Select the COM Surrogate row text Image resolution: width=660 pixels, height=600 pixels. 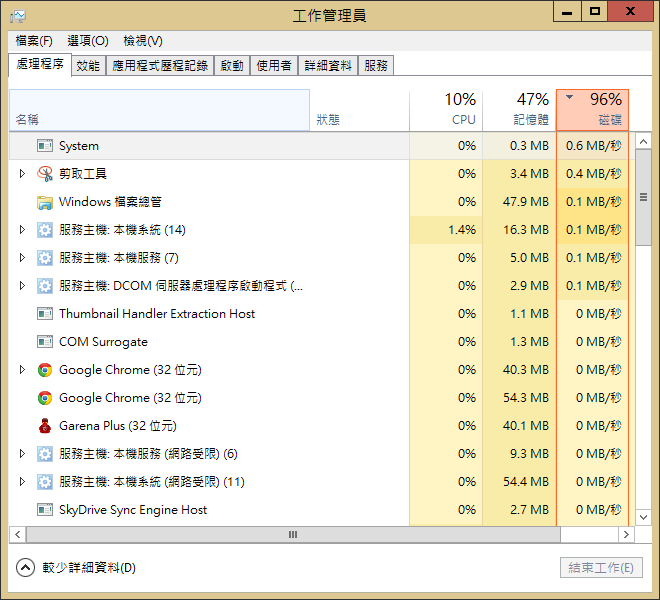click(x=103, y=342)
